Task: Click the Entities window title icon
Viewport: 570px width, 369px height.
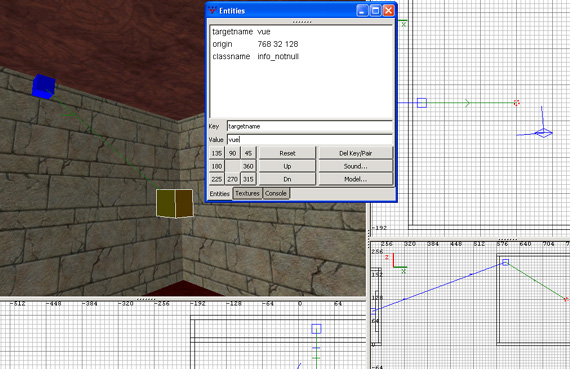Action: point(212,10)
